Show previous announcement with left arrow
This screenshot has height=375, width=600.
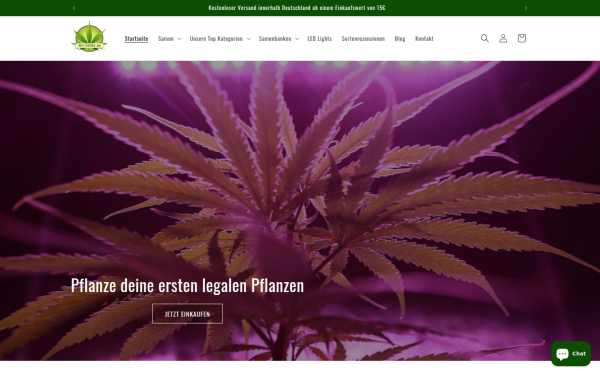pyautogui.click(x=74, y=8)
